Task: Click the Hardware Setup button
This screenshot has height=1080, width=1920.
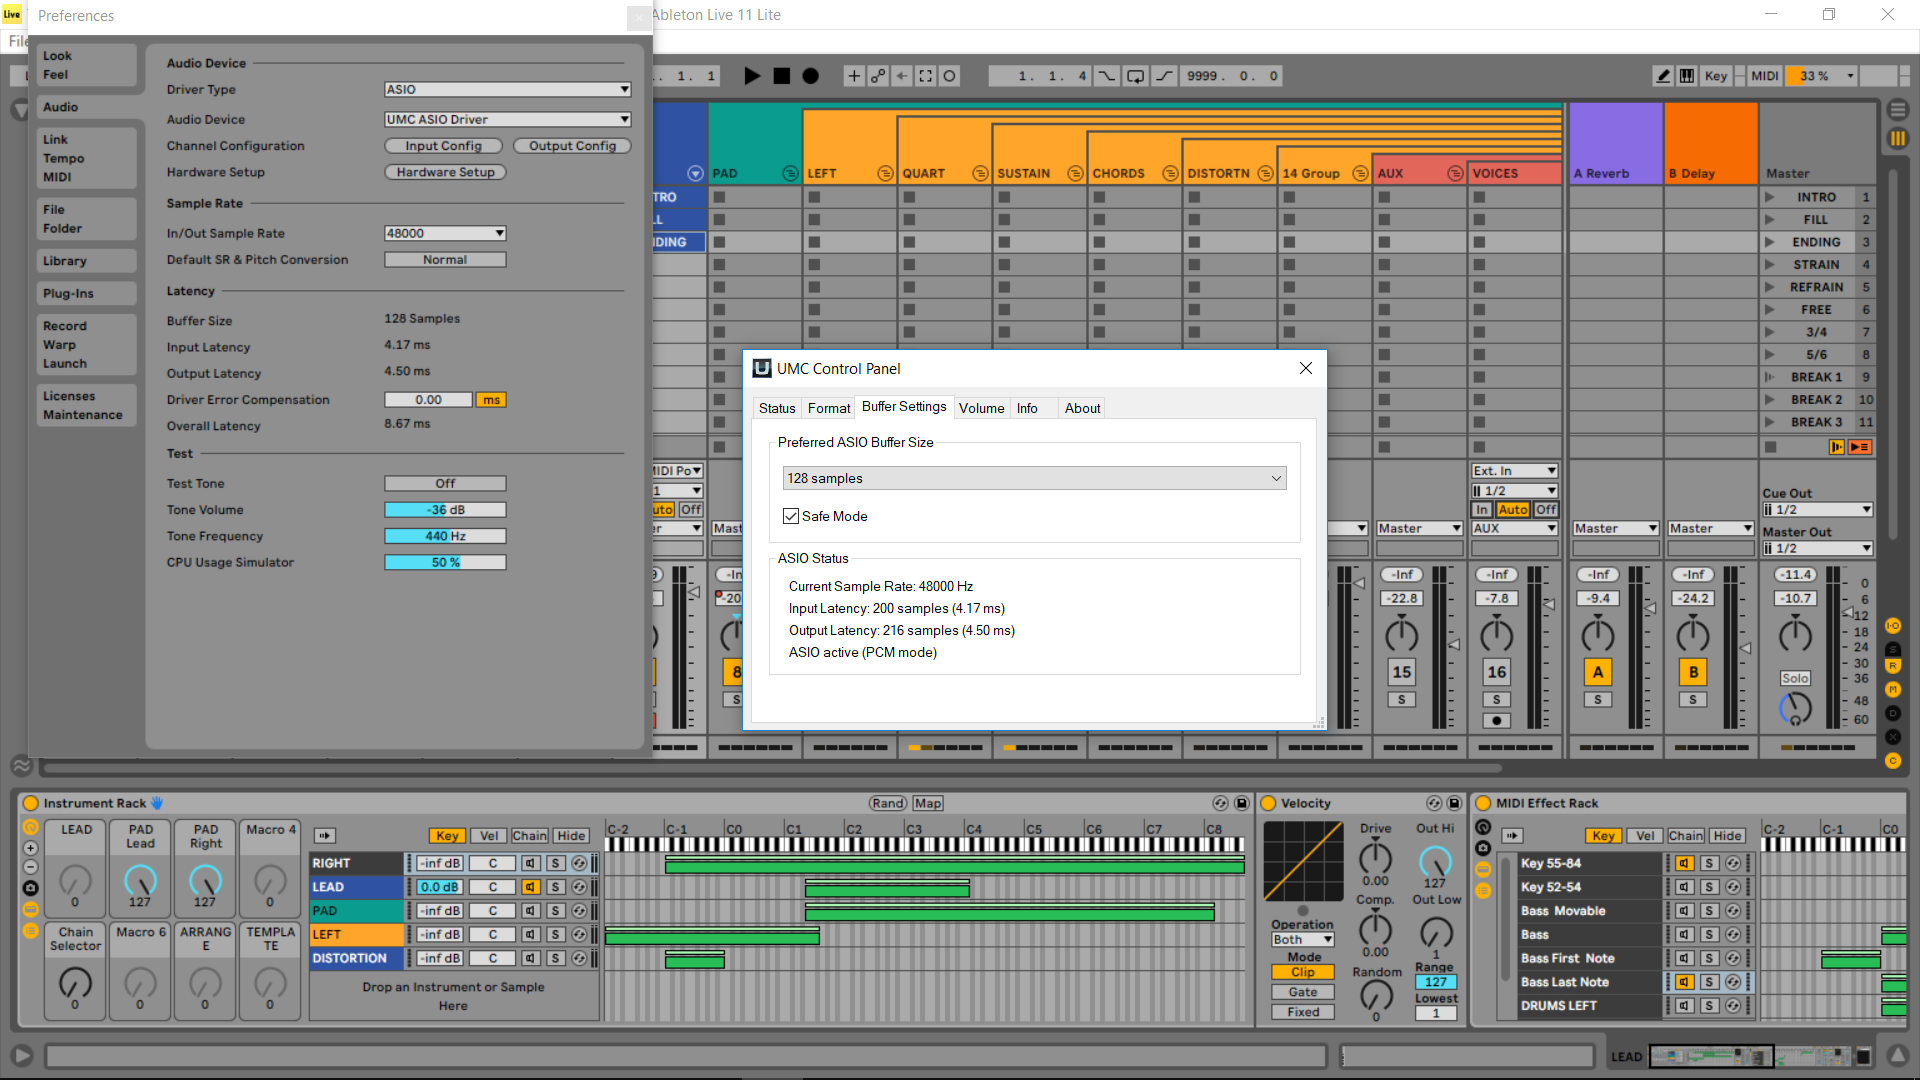Action: (x=445, y=172)
